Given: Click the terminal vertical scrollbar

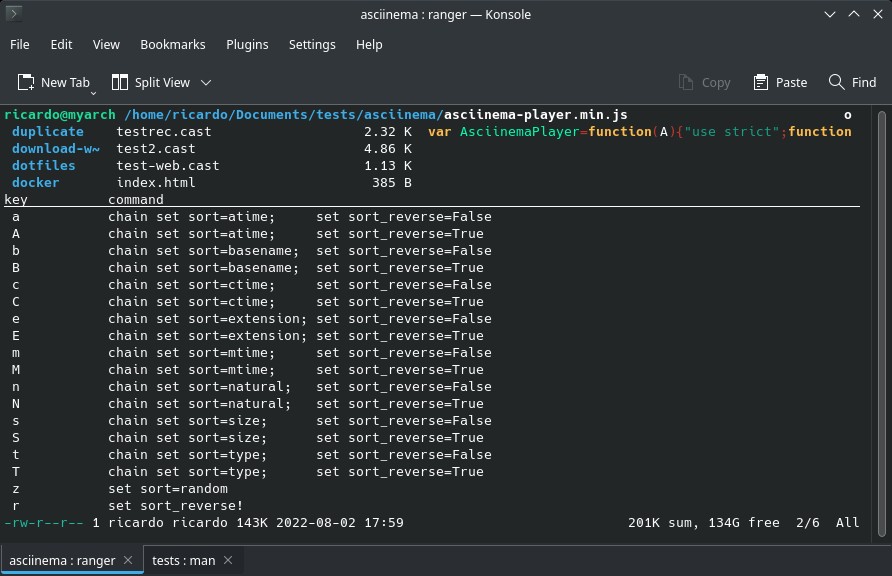Looking at the screenshot, I should pos(882,324).
